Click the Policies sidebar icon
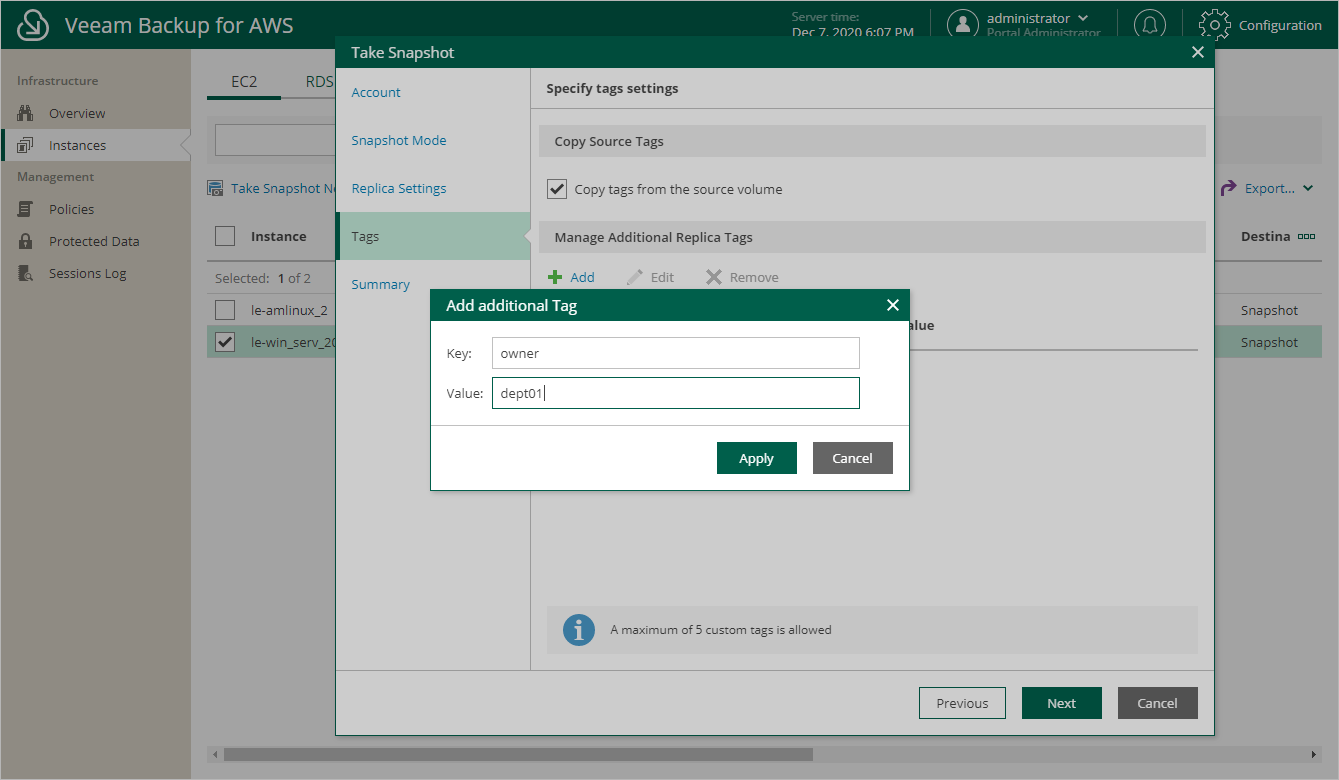Viewport: 1339px width, 780px height. tap(26, 209)
